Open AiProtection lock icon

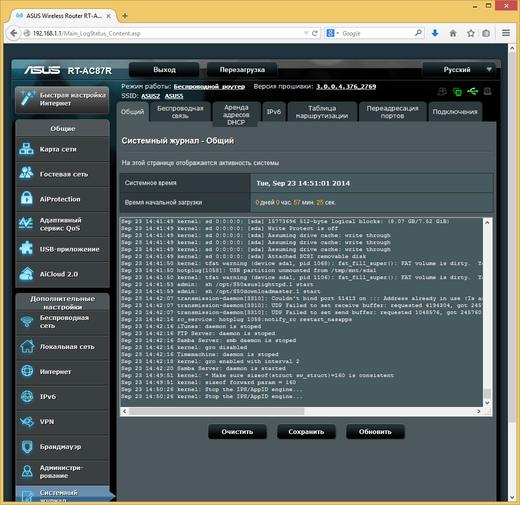coord(26,198)
